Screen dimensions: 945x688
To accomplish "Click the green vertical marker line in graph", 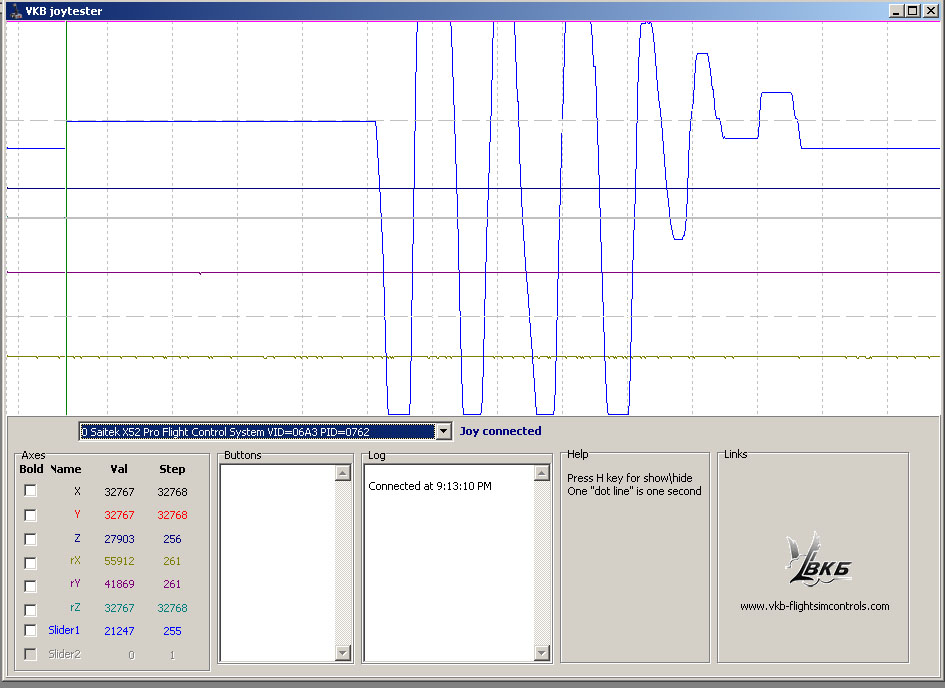I will point(66,250).
